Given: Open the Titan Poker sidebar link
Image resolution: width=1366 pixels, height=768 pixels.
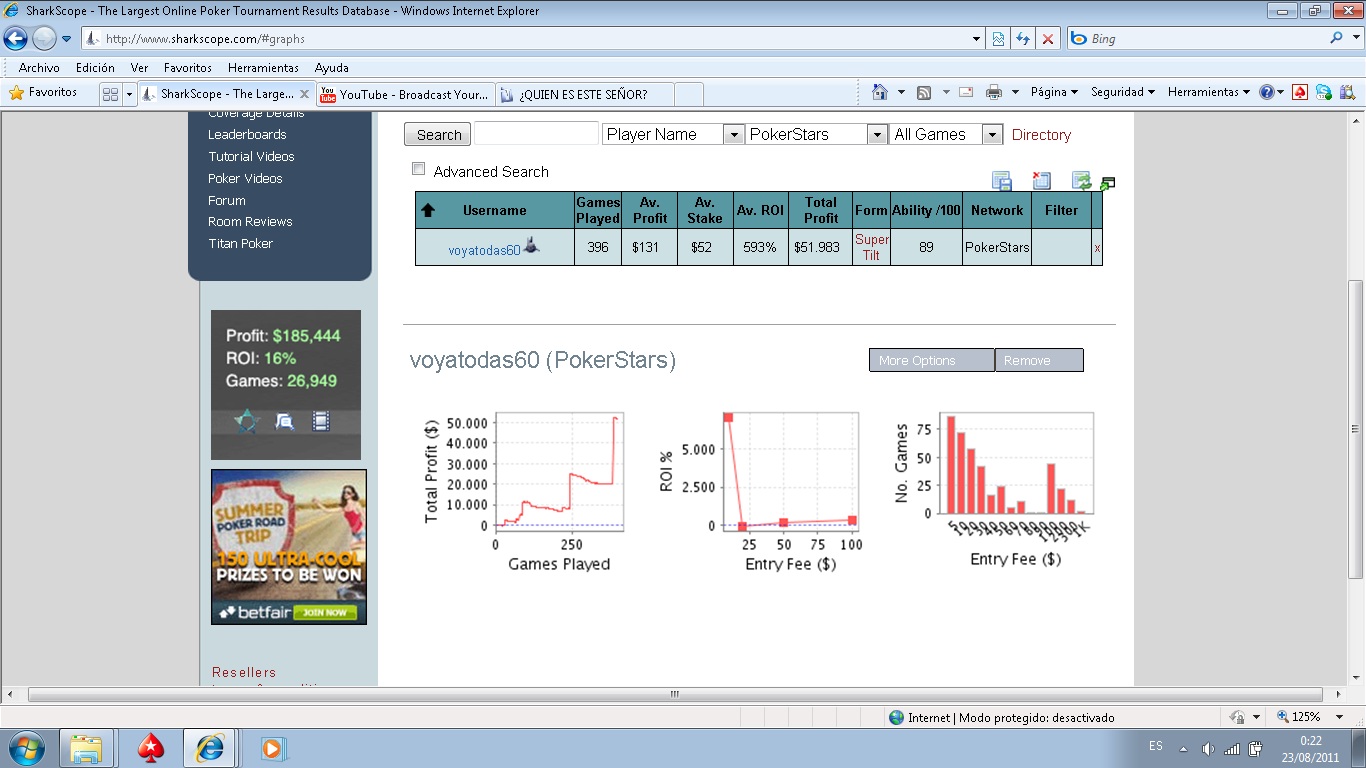Looking at the screenshot, I should (240, 243).
